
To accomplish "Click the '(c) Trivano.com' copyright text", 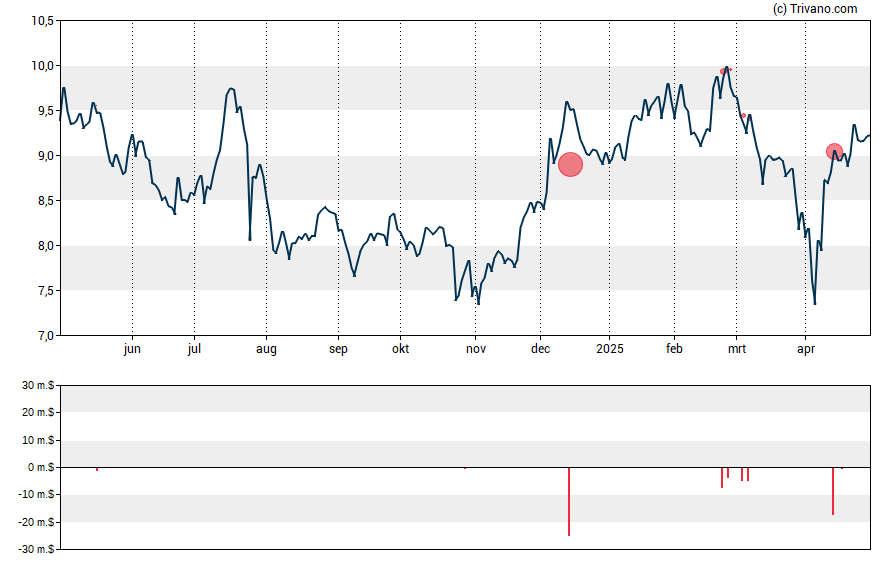I will [x=815, y=8].
